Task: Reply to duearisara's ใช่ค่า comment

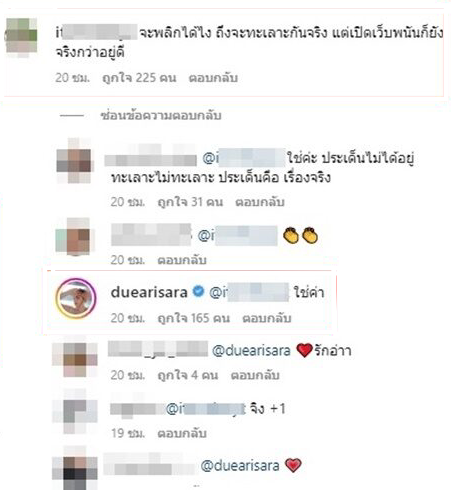Action: tap(267, 318)
